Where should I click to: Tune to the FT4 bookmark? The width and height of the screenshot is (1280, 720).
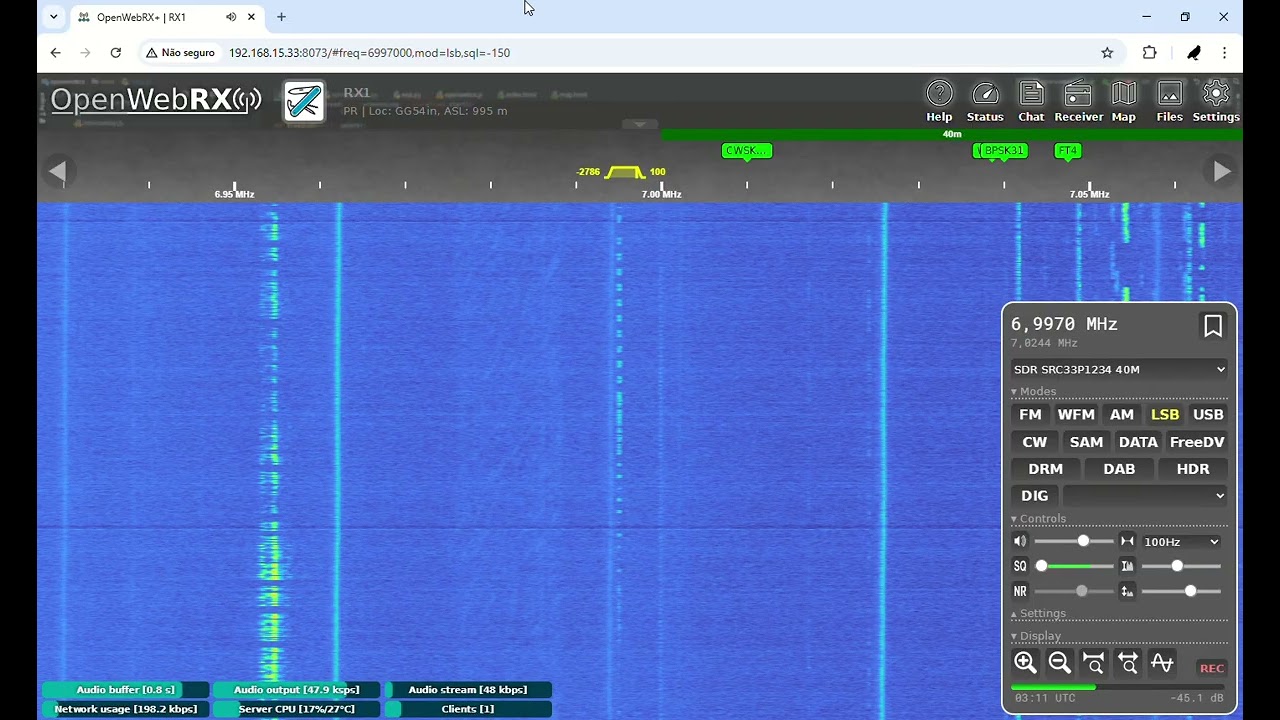1068,151
